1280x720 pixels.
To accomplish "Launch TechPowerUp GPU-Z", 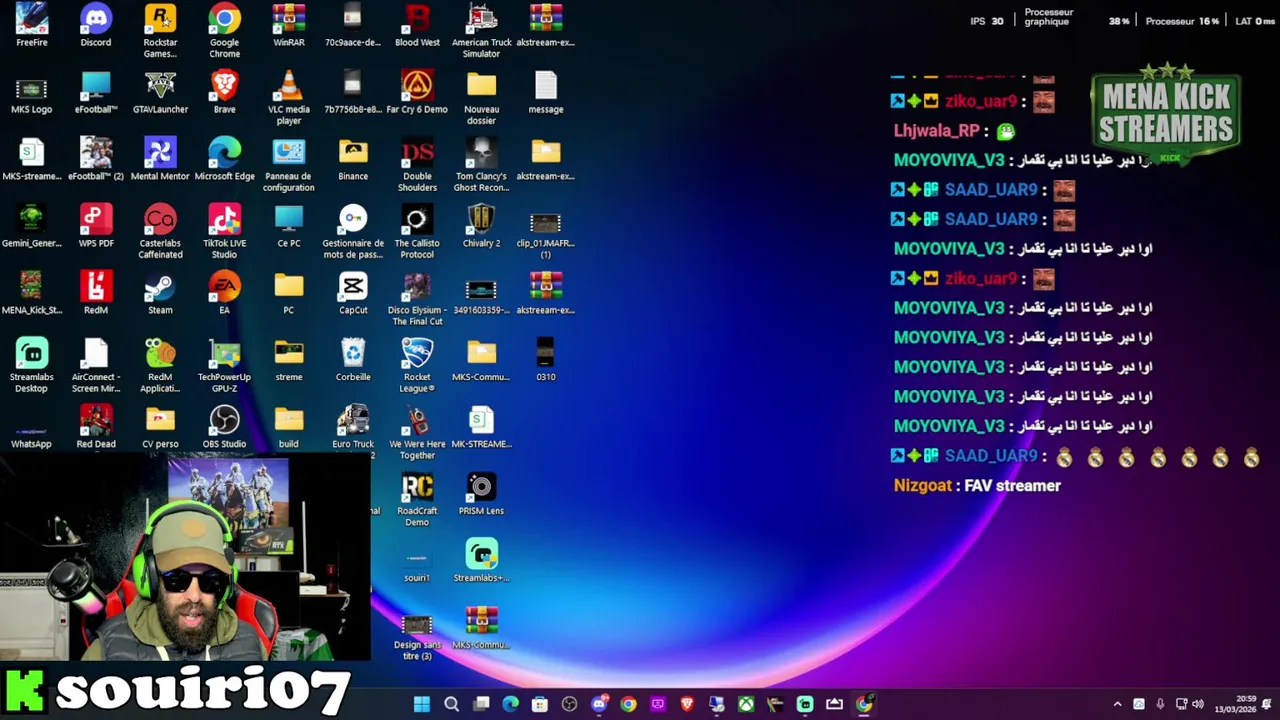I will (x=224, y=365).
